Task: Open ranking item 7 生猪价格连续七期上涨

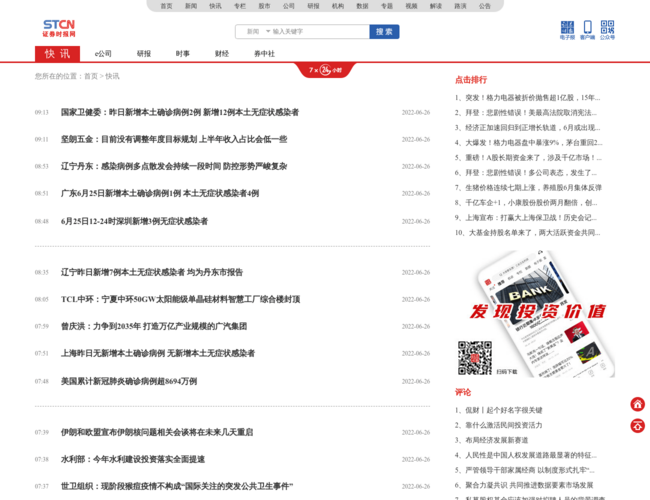Action: [528, 188]
